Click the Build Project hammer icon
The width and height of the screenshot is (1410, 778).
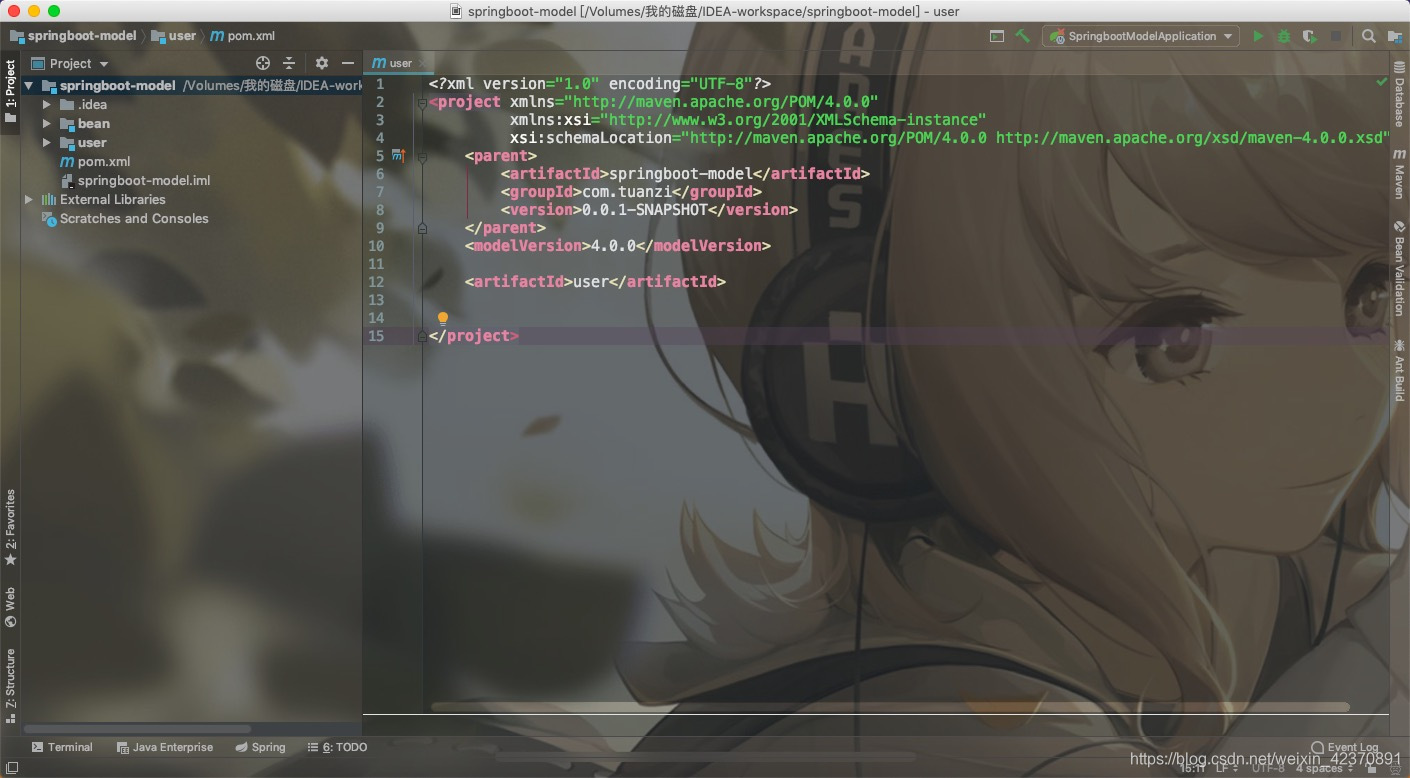pos(1022,36)
